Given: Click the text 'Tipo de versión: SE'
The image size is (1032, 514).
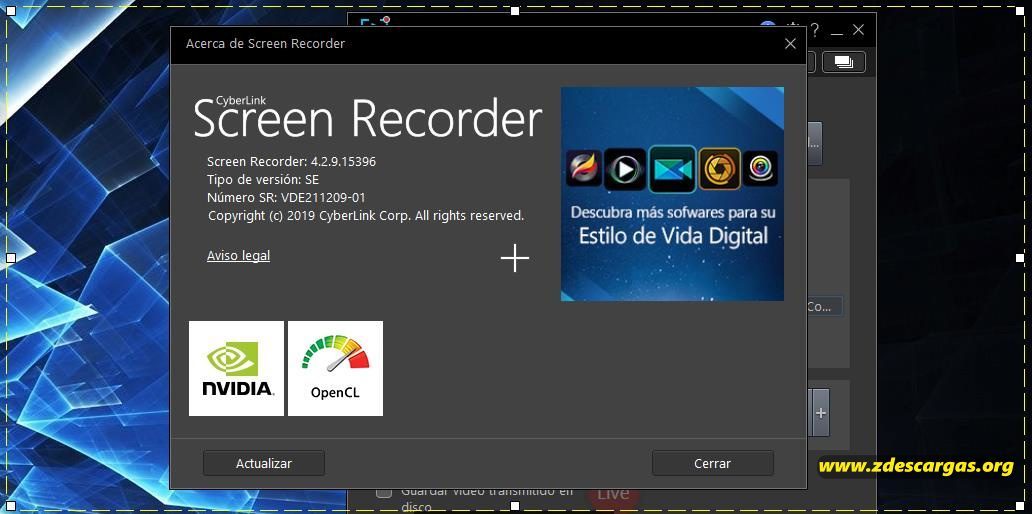Looking at the screenshot, I should click(x=263, y=179).
